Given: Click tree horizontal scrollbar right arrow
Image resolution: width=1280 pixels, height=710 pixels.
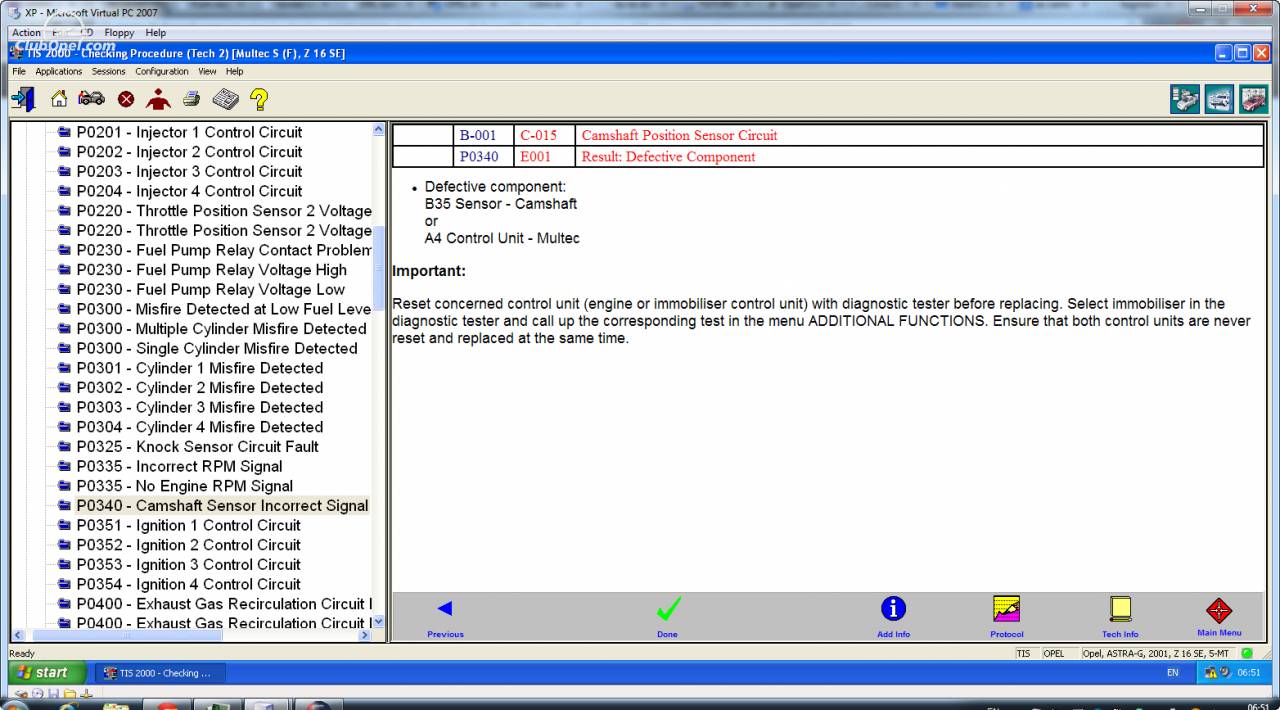Looking at the screenshot, I should coord(364,635).
